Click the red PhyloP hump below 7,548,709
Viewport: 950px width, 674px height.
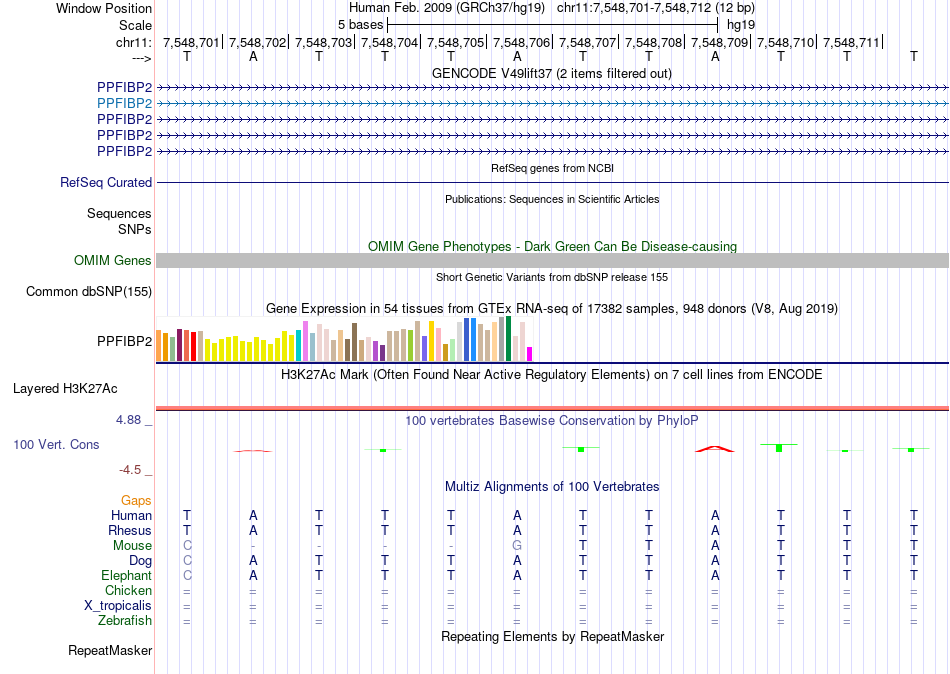pyautogui.click(x=714, y=449)
